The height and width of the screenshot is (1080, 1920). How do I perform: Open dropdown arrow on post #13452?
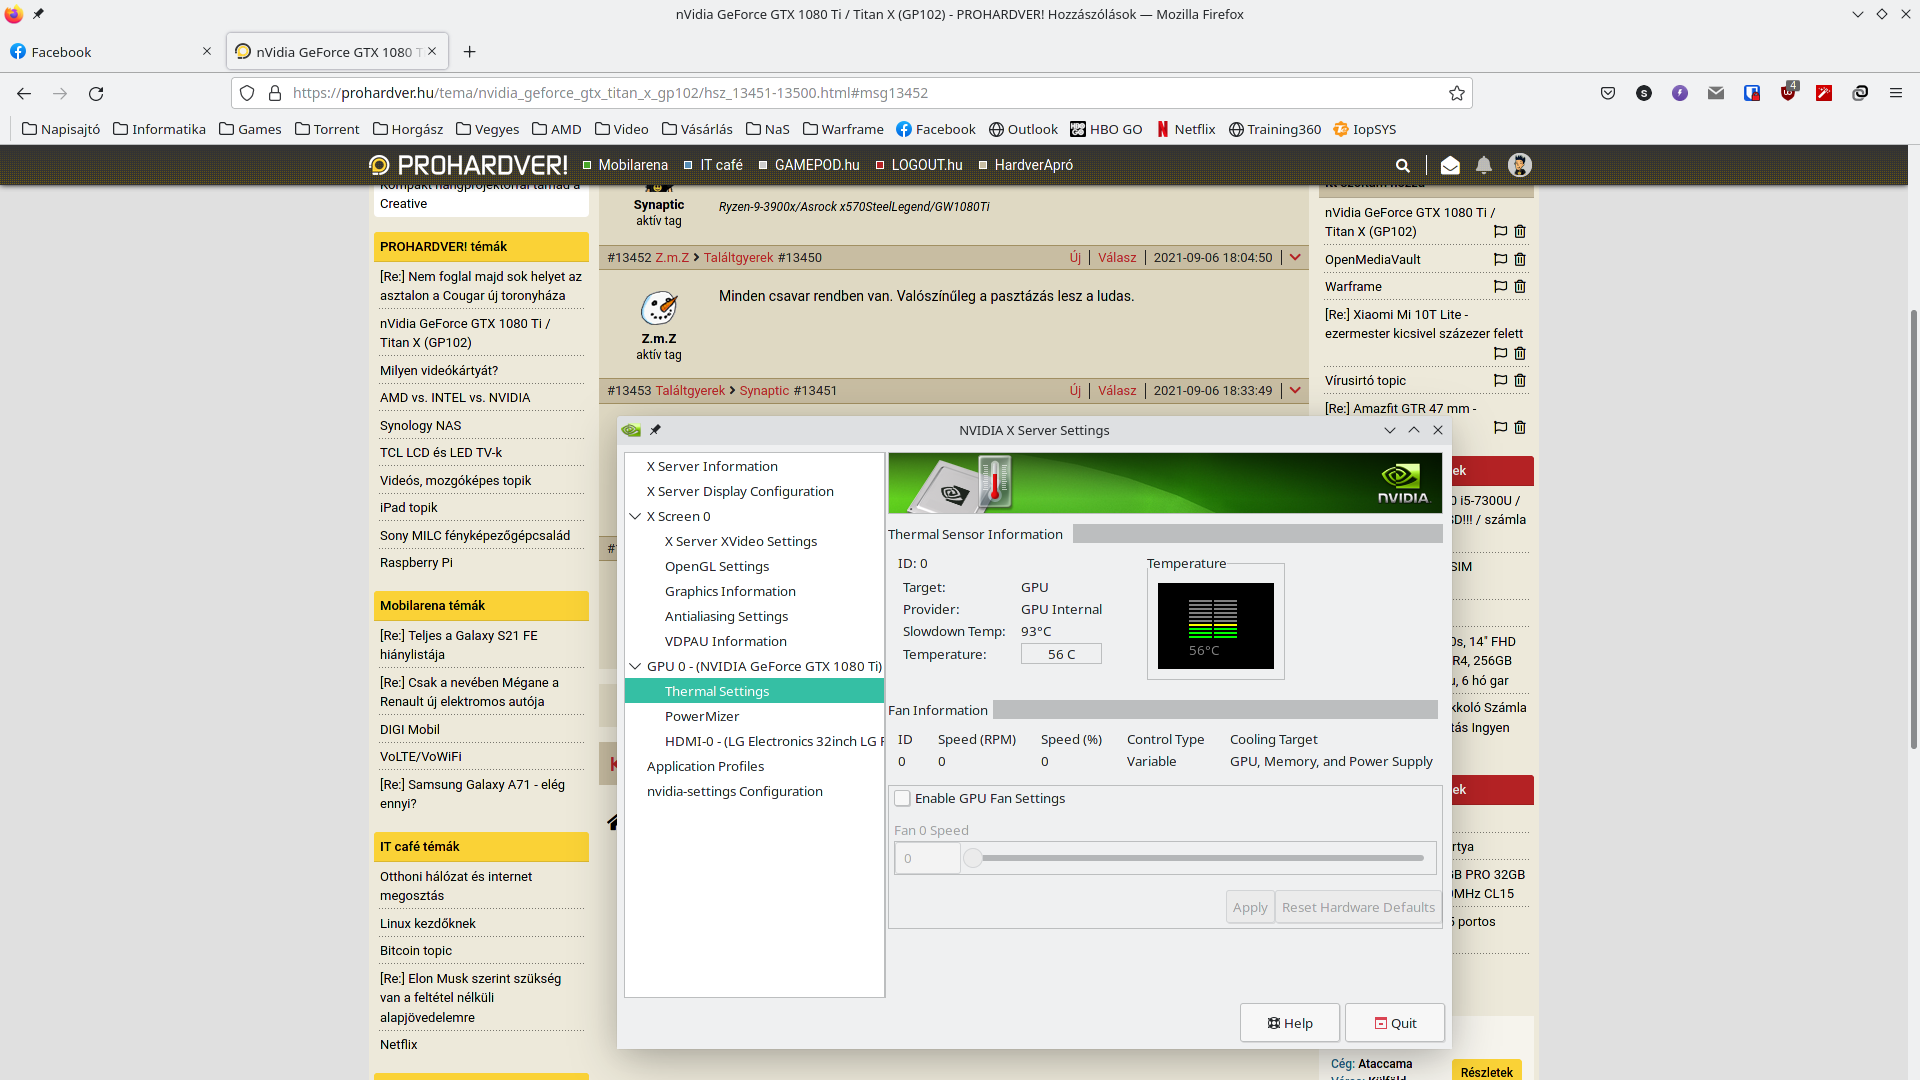1295,257
